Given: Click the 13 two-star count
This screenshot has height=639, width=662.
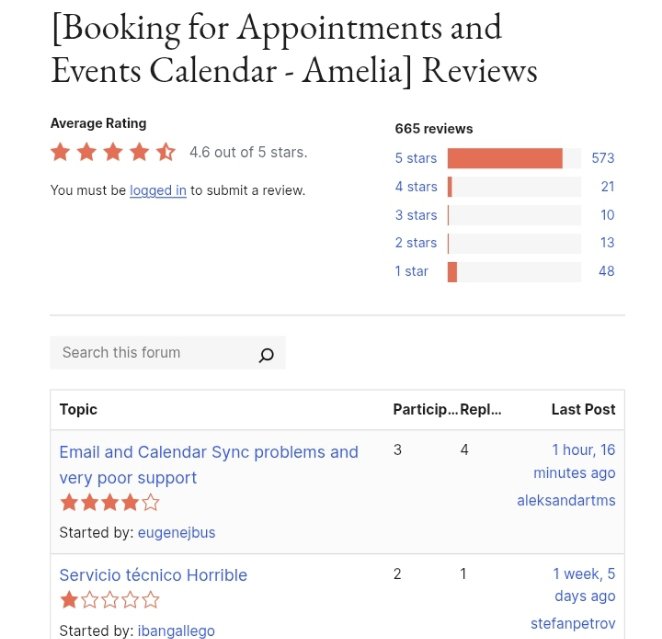Looking at the screenshot, I should click(x=608, y=243).
